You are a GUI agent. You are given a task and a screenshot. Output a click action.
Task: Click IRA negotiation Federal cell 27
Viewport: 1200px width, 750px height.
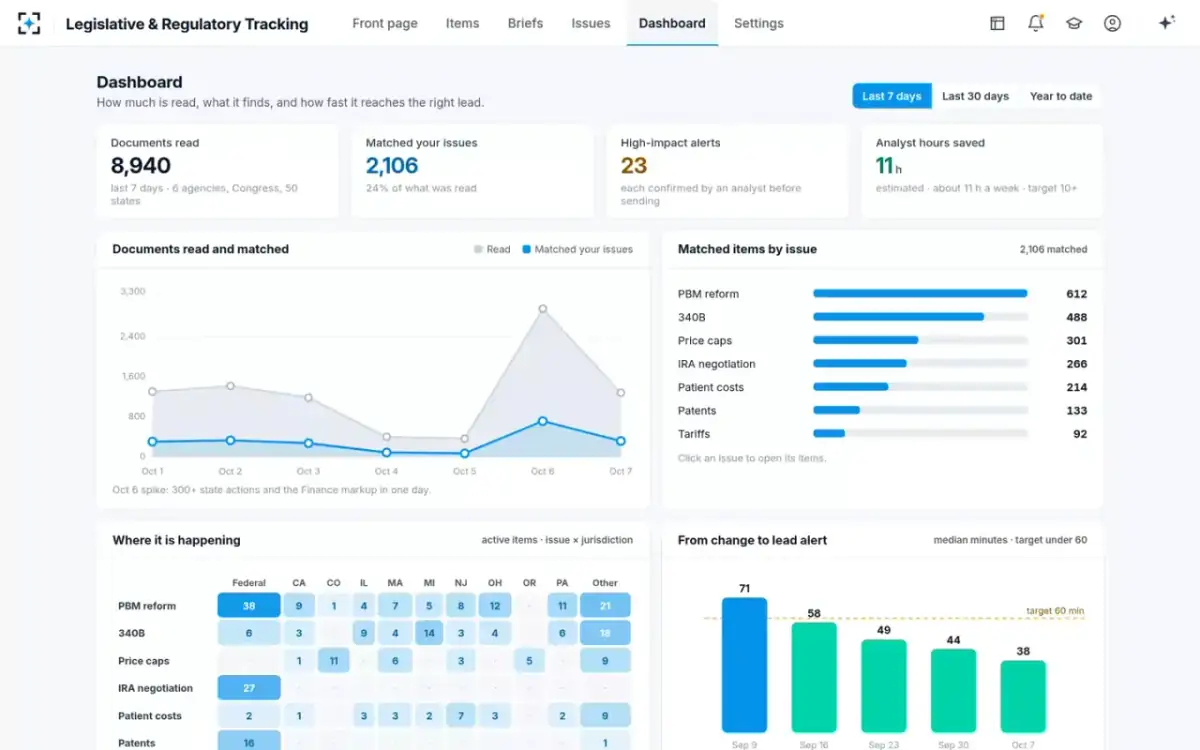point(249,688)
